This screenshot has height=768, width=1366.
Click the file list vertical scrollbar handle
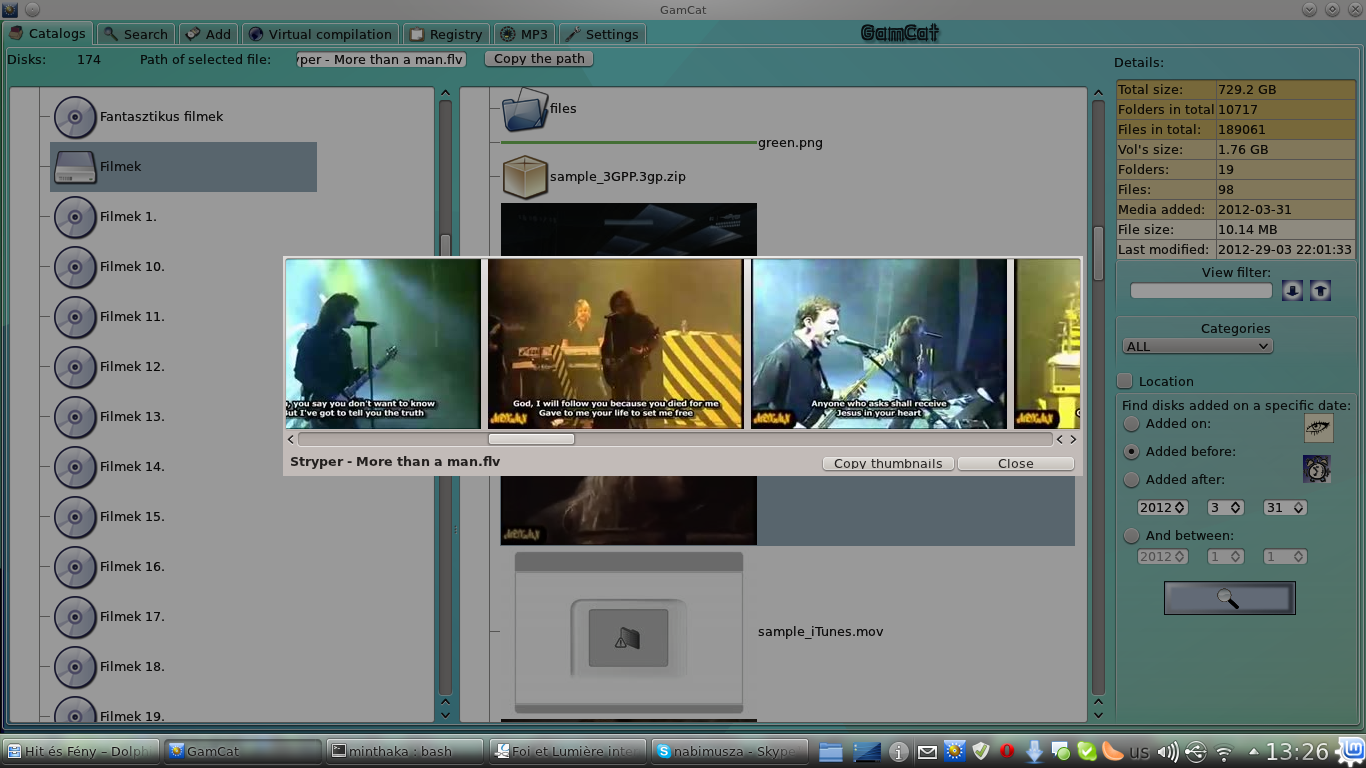point(1098,253)
